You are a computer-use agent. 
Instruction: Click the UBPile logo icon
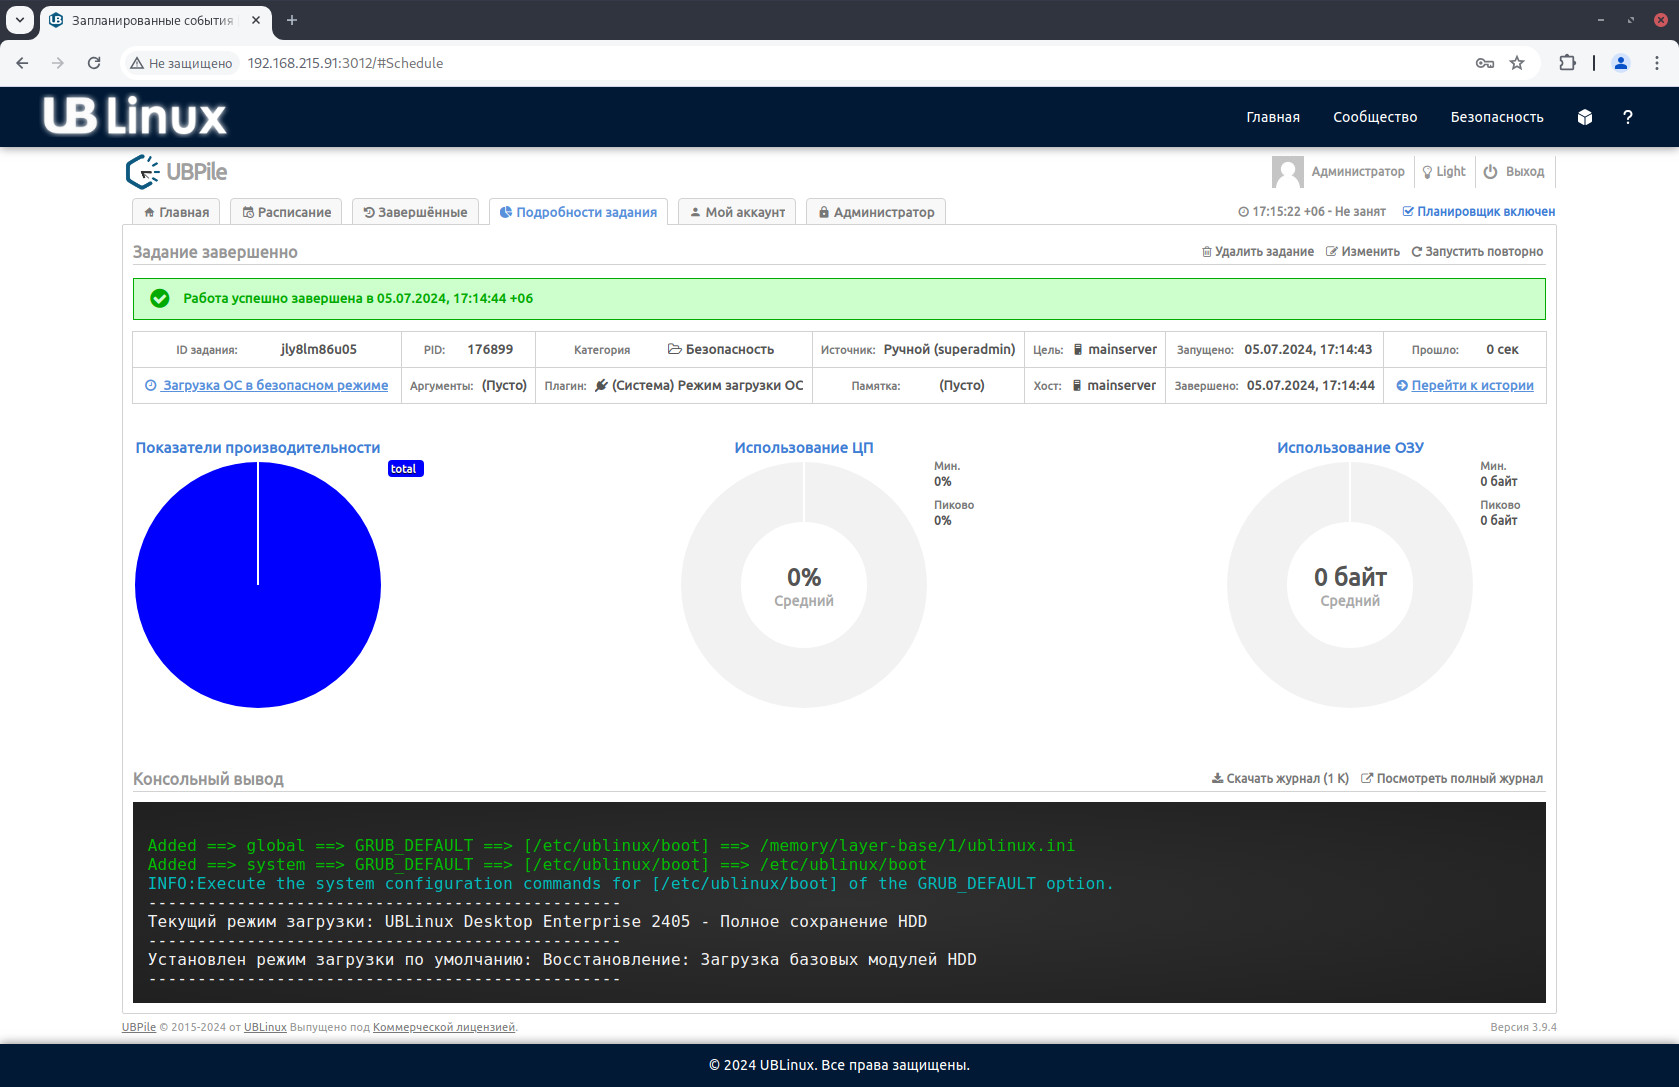[x=143, y=172]
